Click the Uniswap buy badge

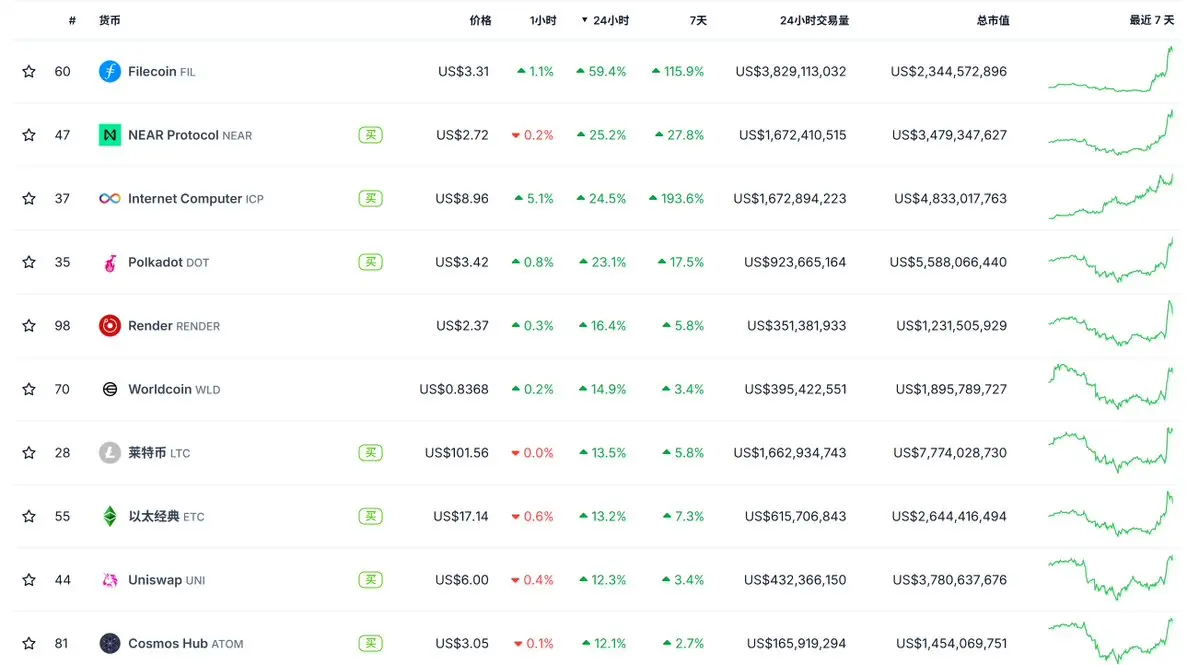point(370,579)
